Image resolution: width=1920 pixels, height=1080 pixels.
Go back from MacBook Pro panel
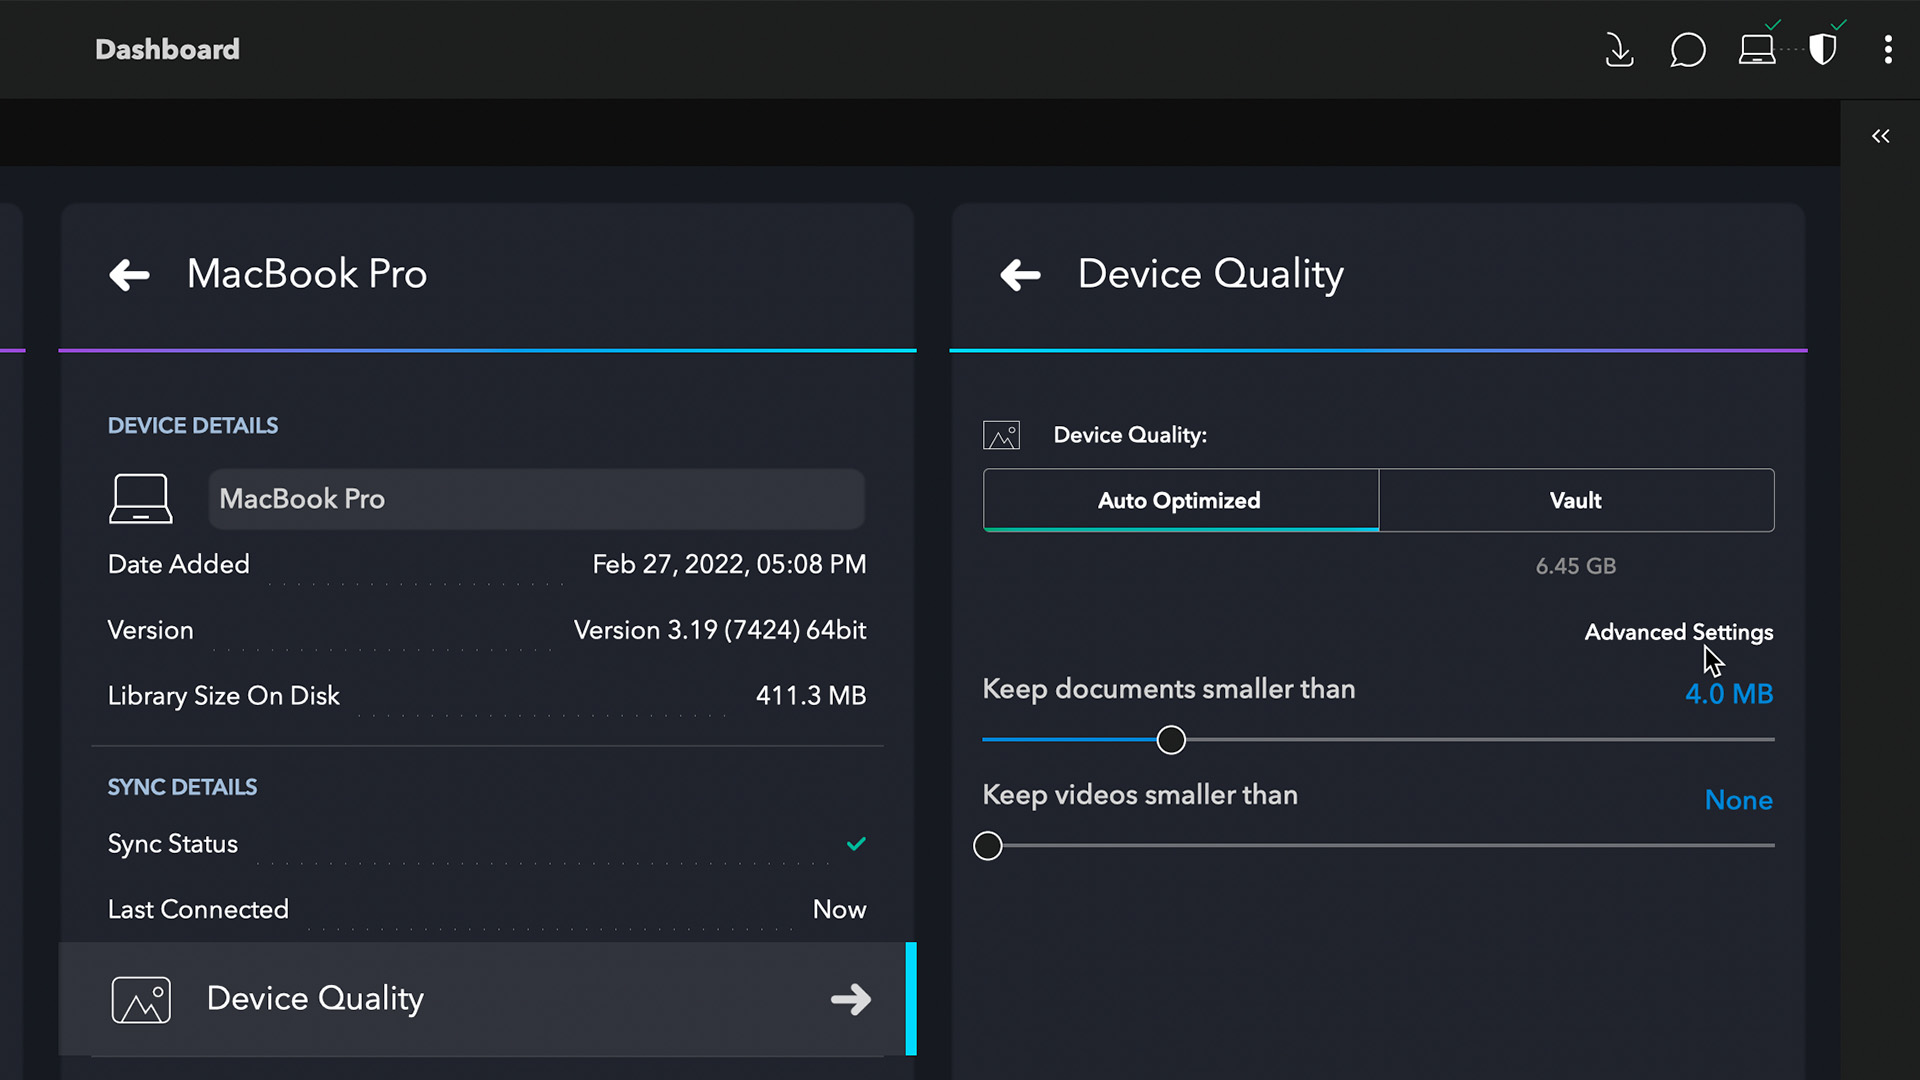coord(129,275)
